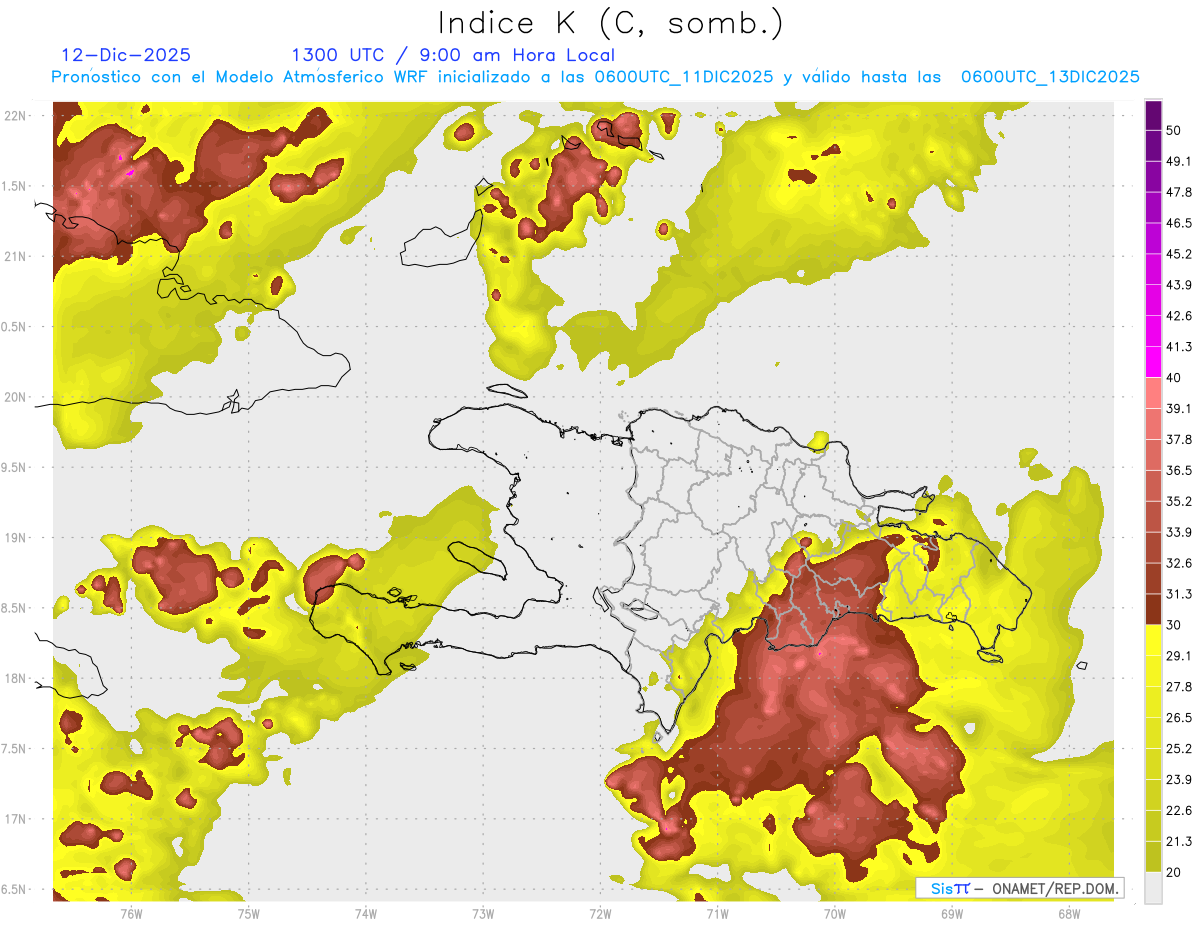This screenshot has width=1200, height=927.
Task: Click the '74W' longitude label
Action: (x=366, y=913)
